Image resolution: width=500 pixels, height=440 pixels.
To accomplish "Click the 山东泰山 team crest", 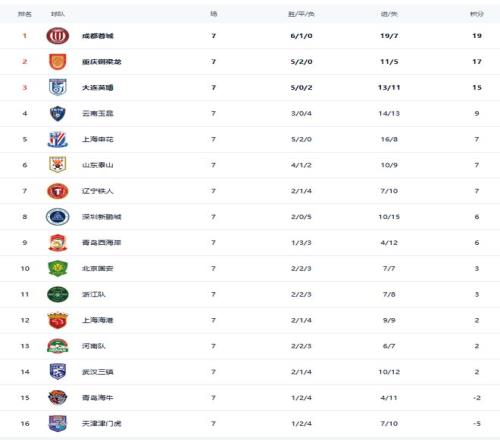I will 58,165.
